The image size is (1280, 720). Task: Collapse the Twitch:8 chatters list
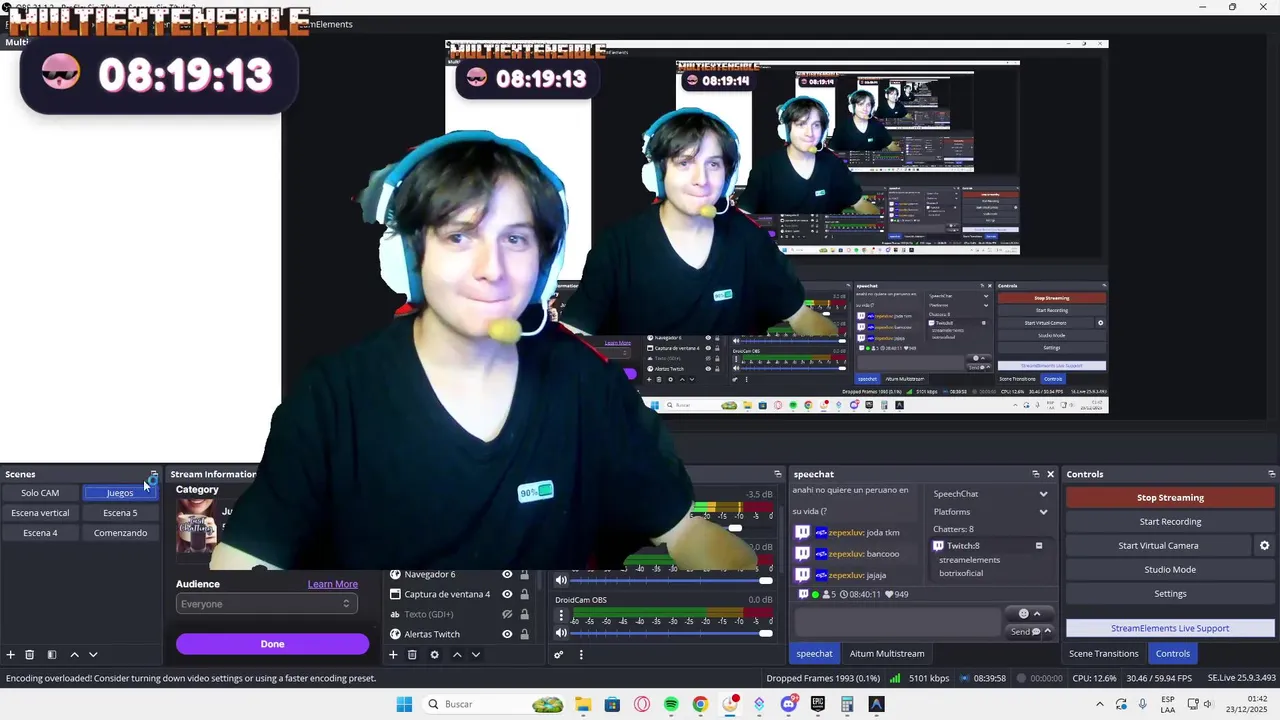coord(1039,546)
